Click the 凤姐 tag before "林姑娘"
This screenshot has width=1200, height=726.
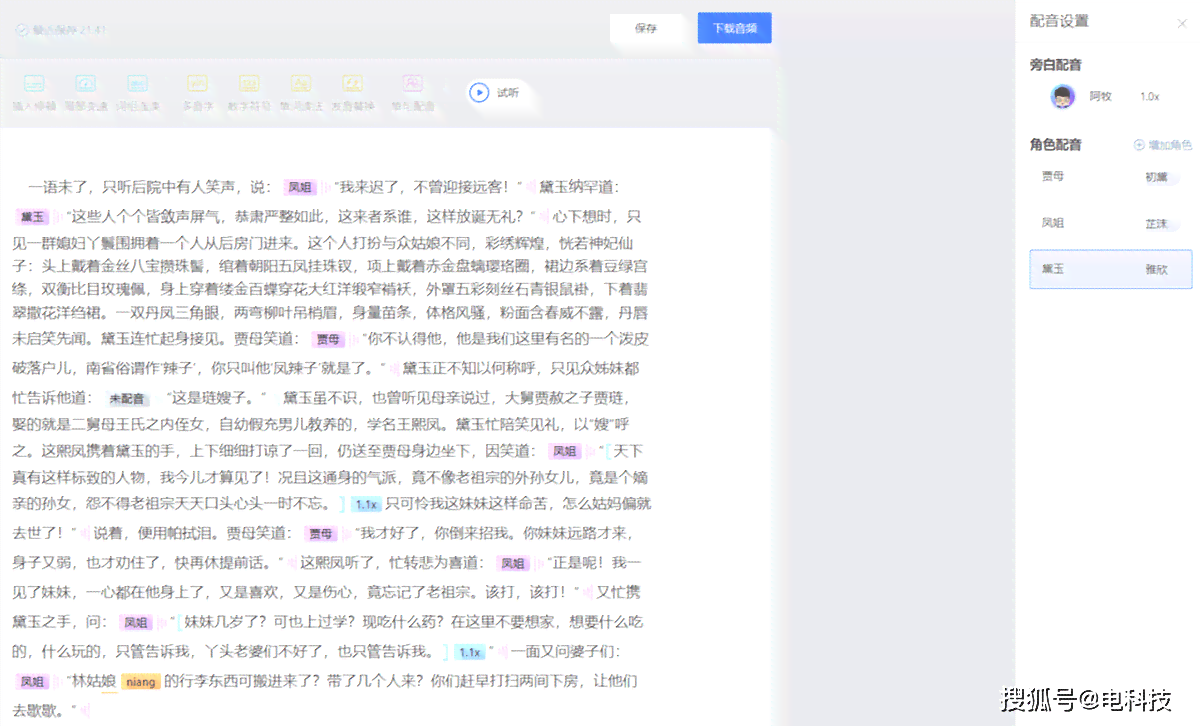[33, 682]
